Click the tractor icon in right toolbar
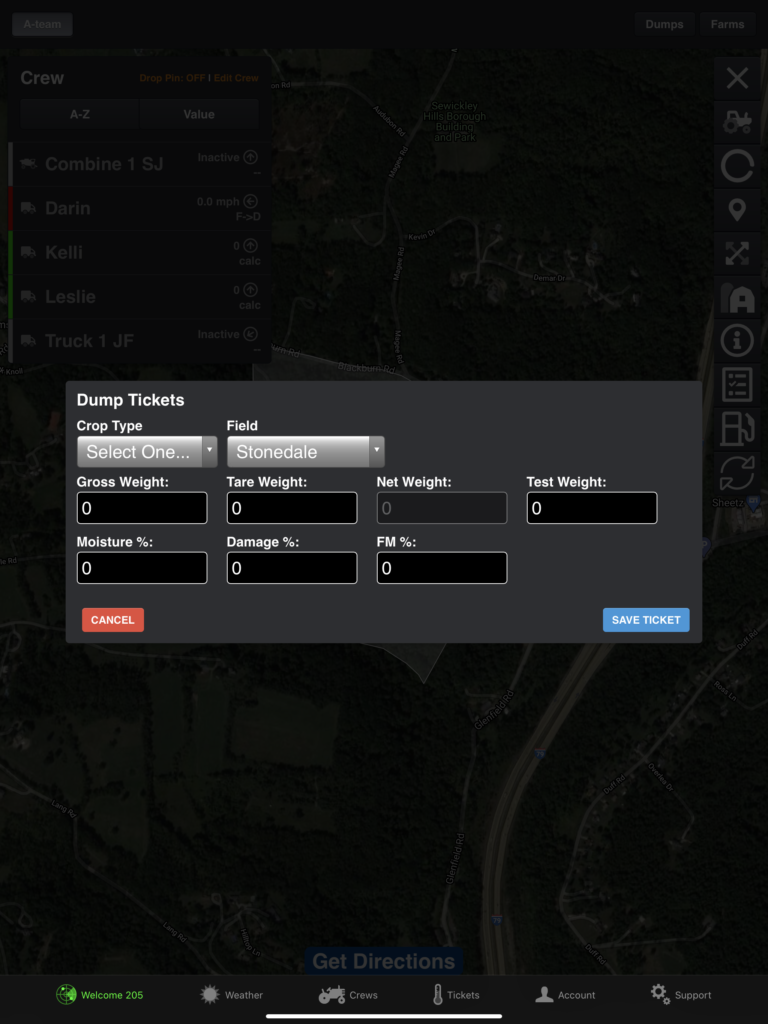 point(737,122)
